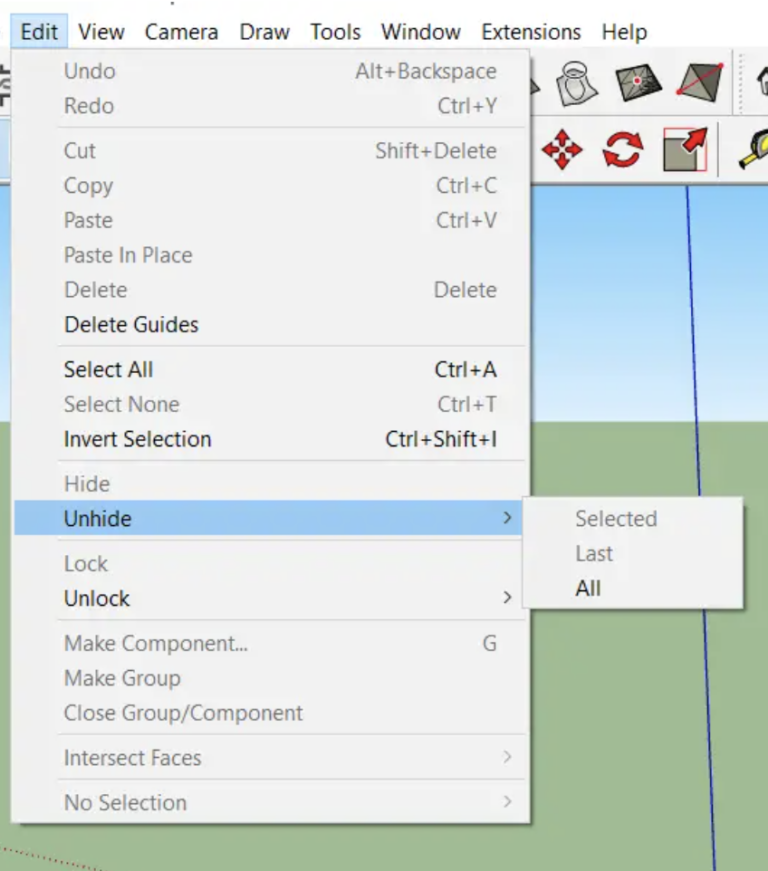Open the Camera menu
This screenshot has width=768, height=871.
point(181,31)
